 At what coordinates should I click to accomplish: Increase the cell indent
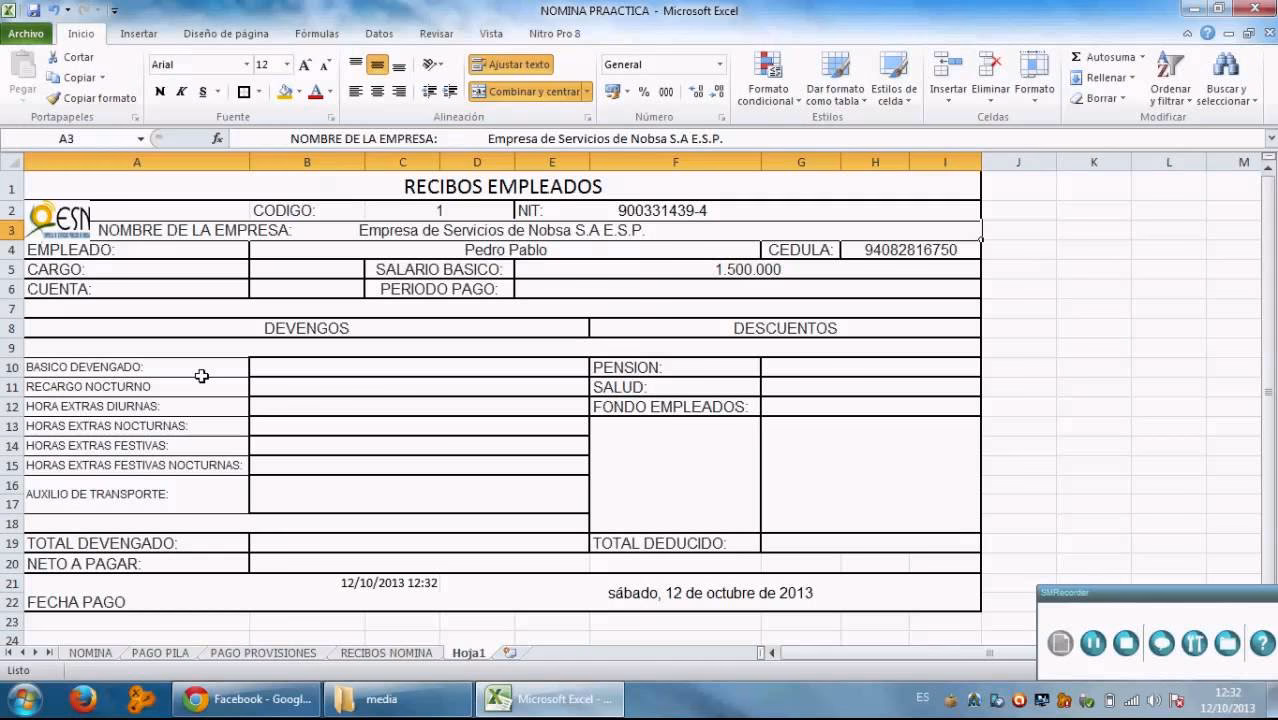[452, 91]
